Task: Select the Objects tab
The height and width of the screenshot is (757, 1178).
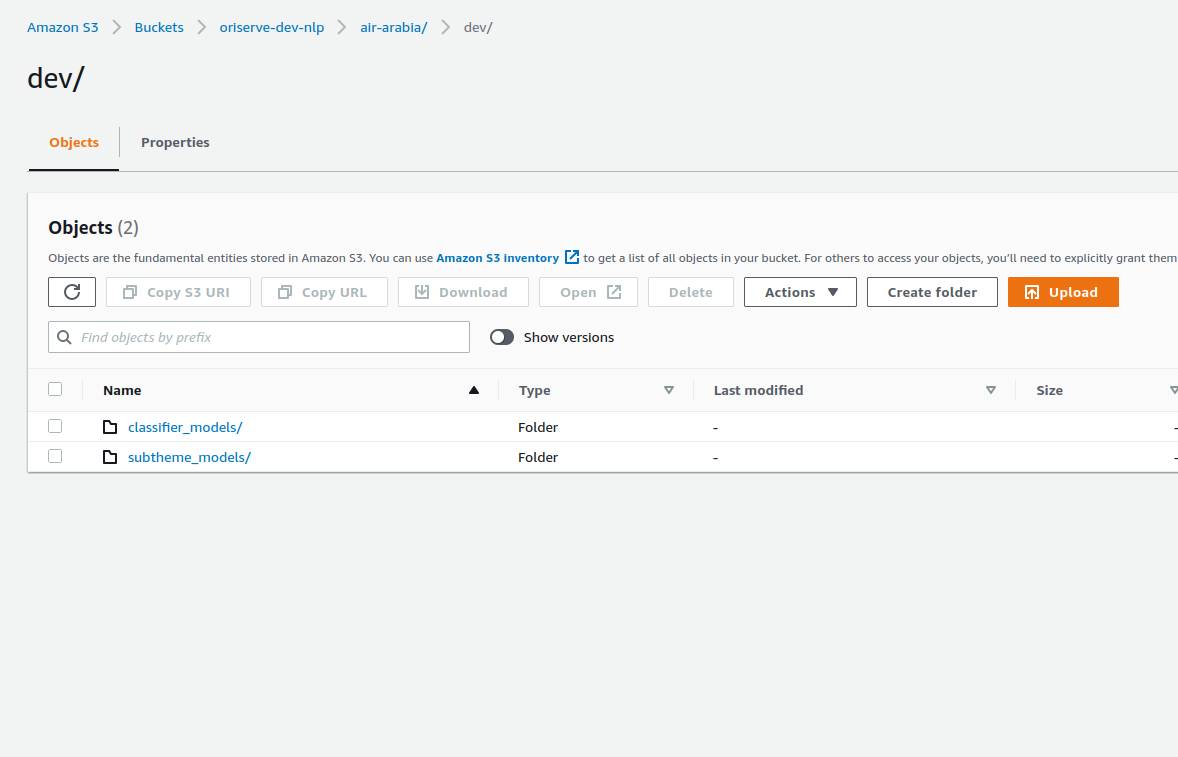Action: [73, 142]
